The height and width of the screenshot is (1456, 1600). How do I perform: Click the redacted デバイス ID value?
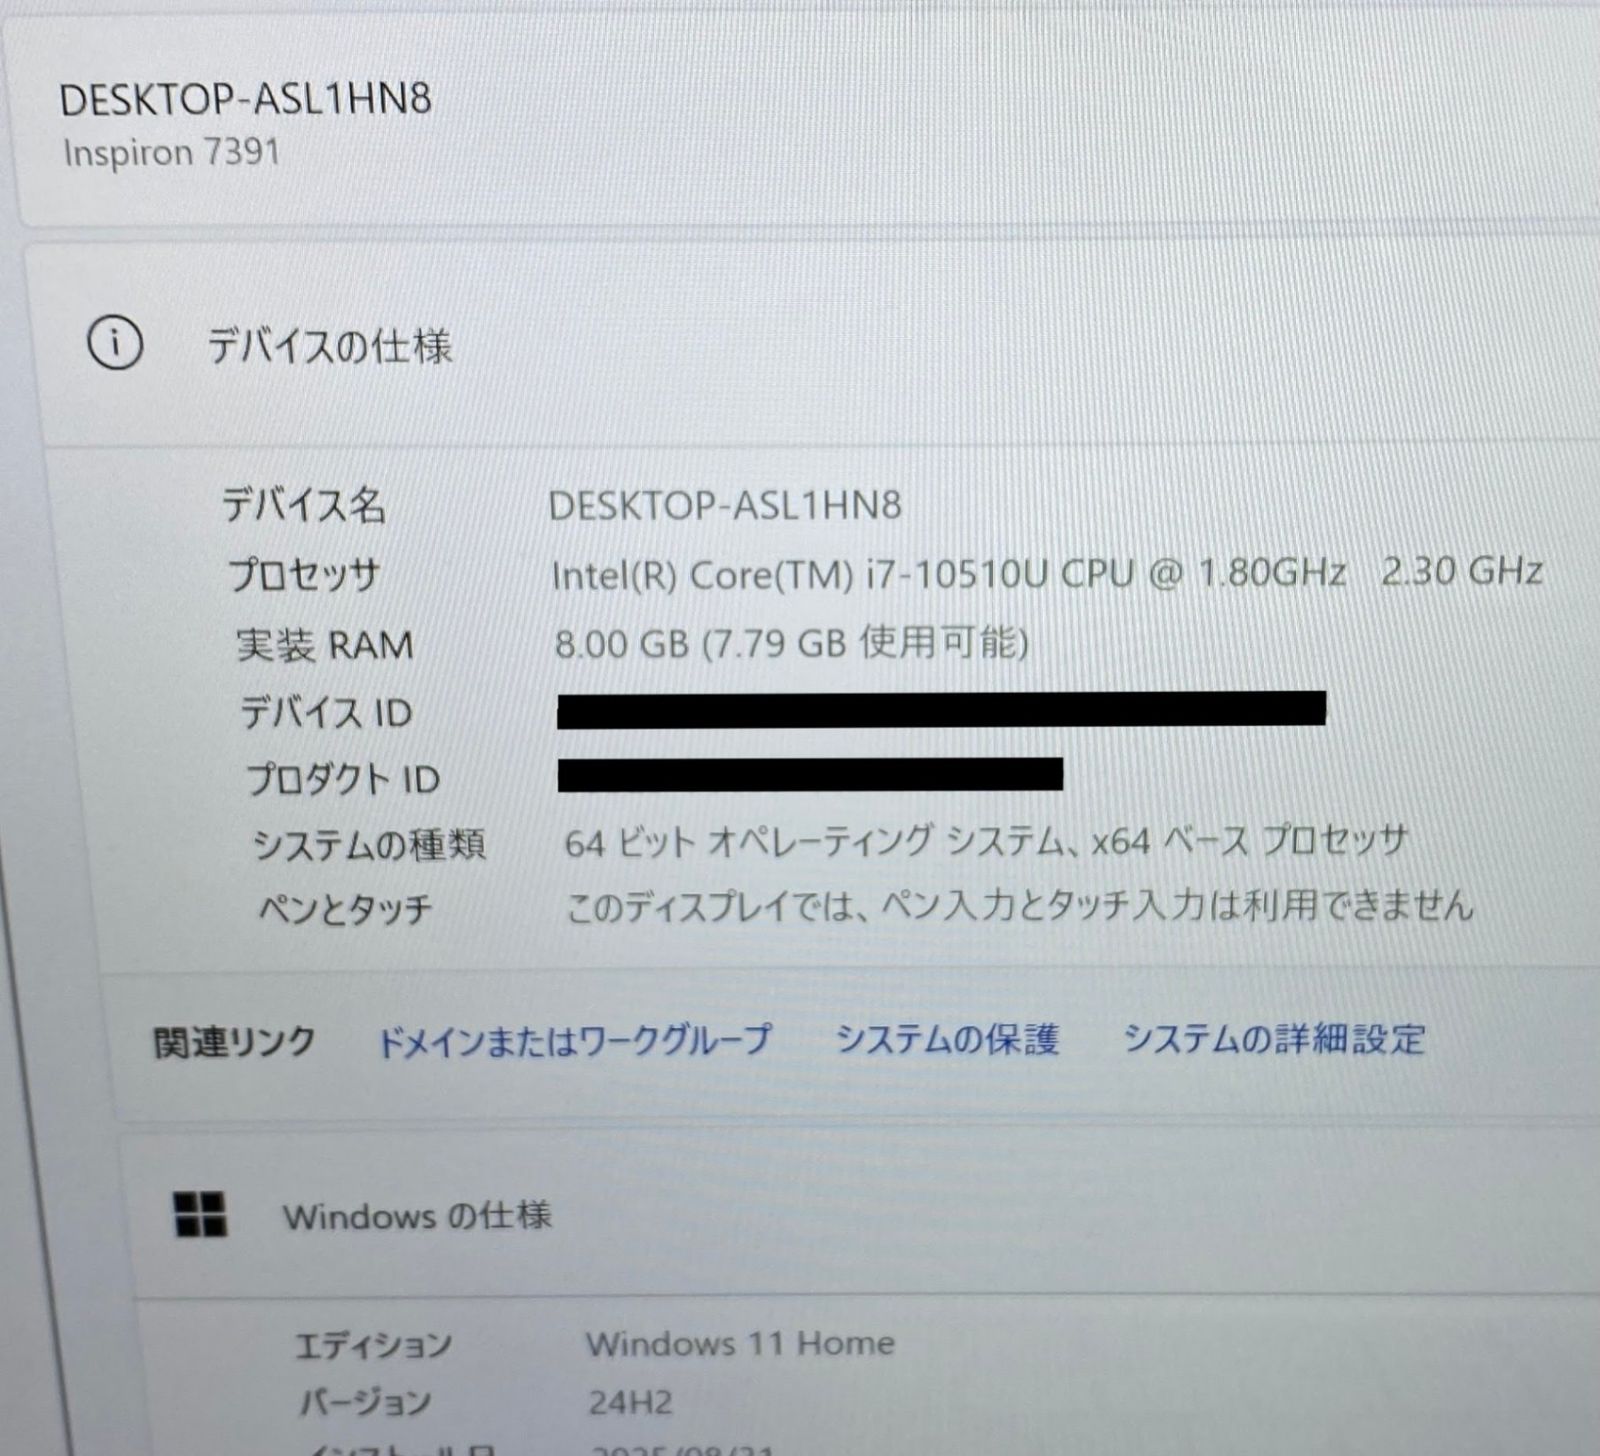coord(941,708)
